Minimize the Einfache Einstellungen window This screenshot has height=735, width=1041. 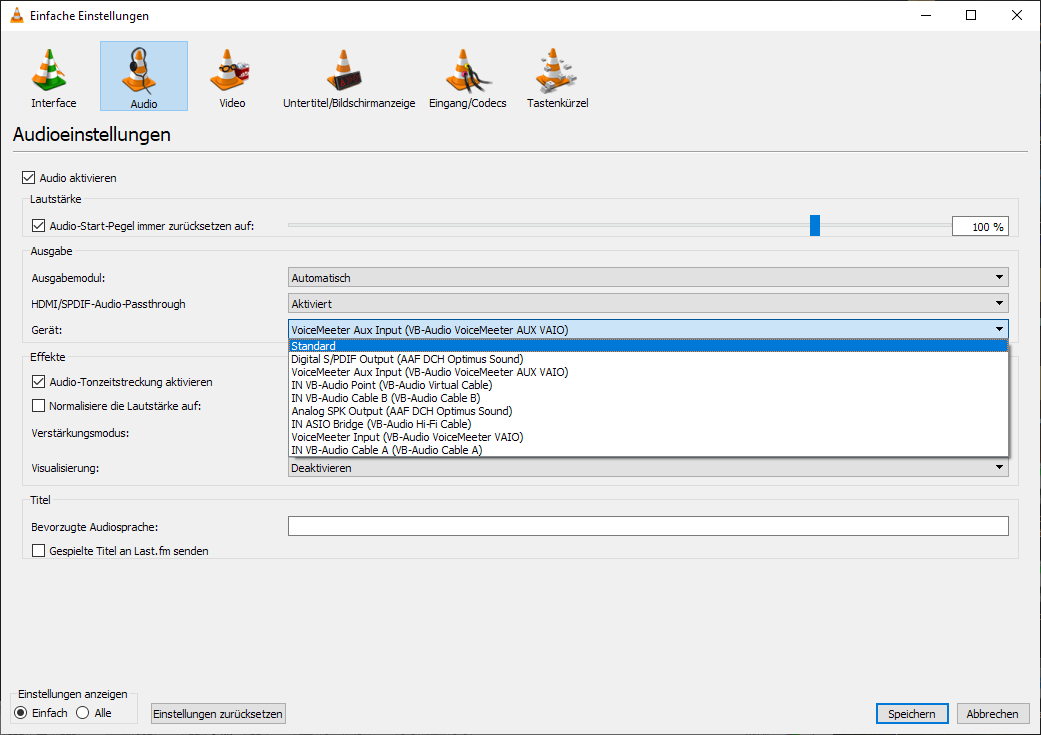(x=926, y=15)
